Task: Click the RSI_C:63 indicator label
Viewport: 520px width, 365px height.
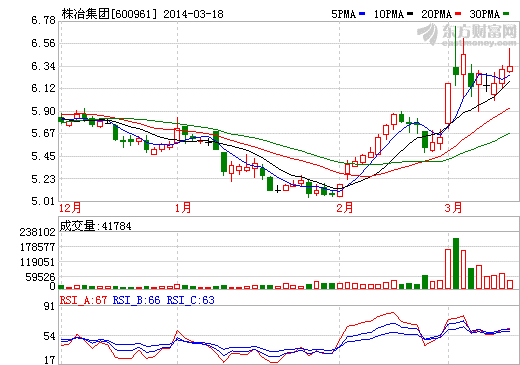Action: [190, 300]
